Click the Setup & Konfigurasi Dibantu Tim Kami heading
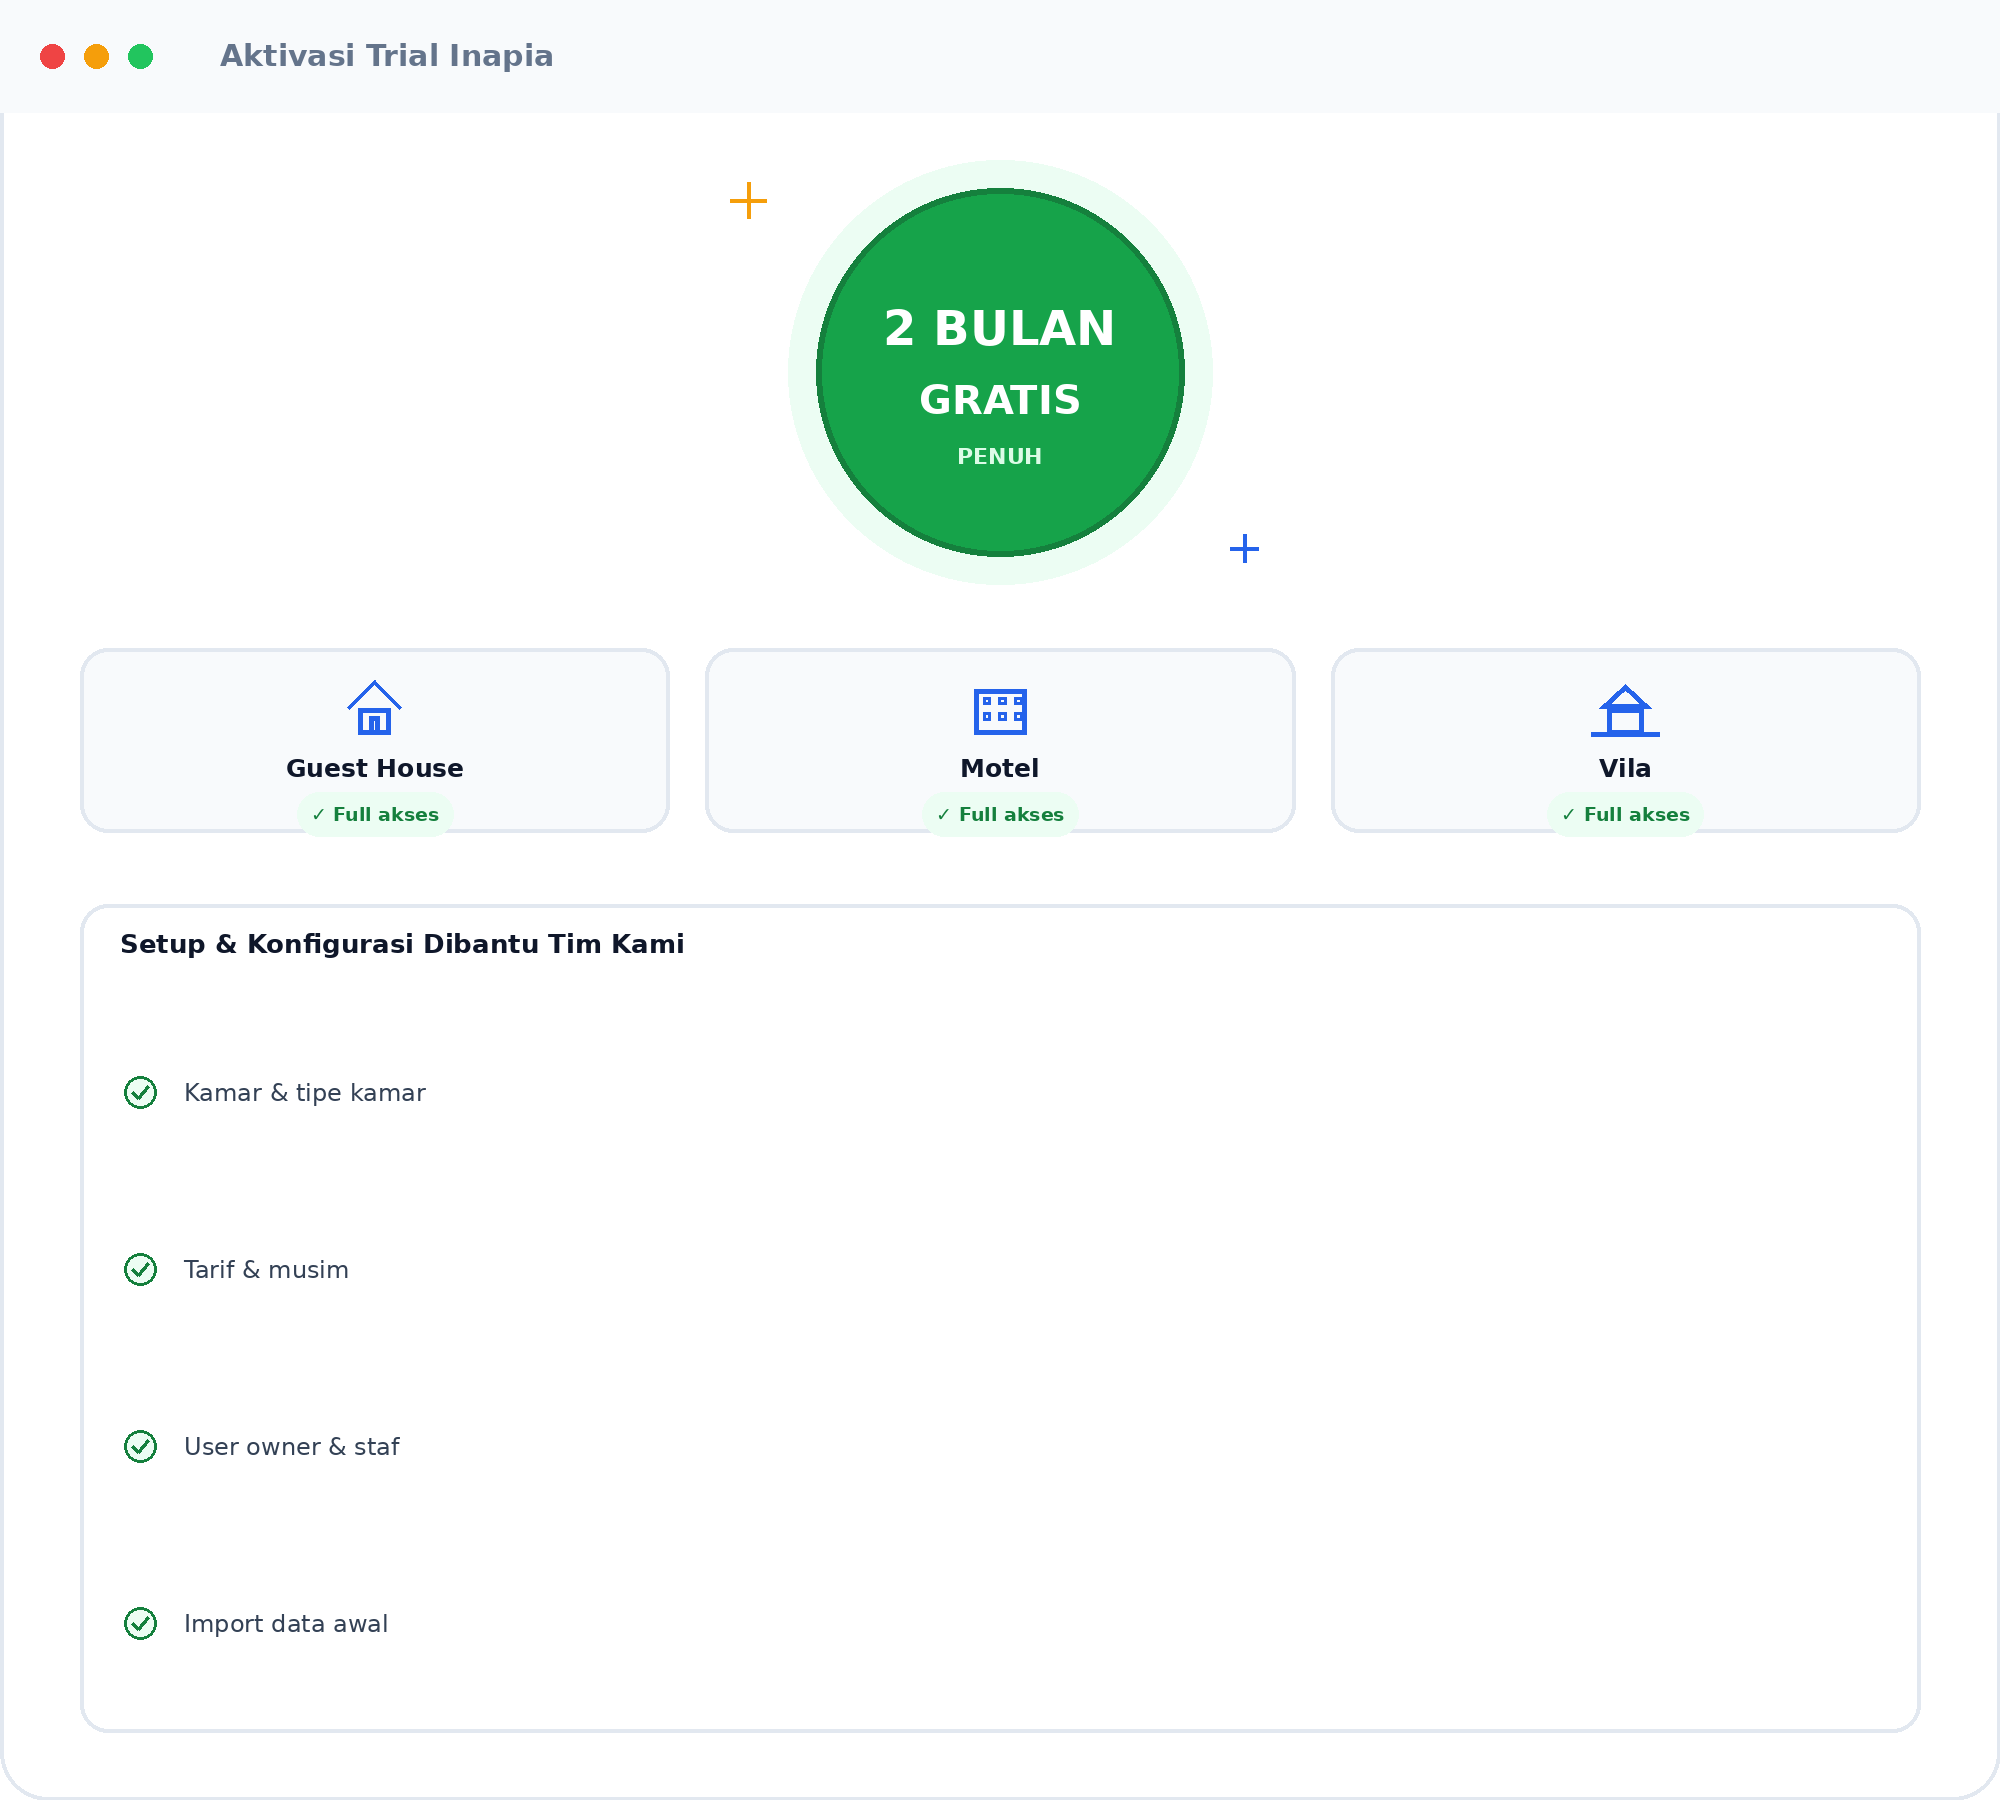2000x1800 pixels. tap(402, 945)
